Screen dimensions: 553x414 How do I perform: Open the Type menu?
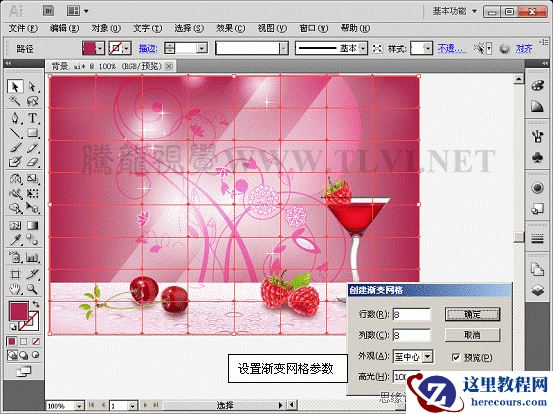(x=147, y=28)
